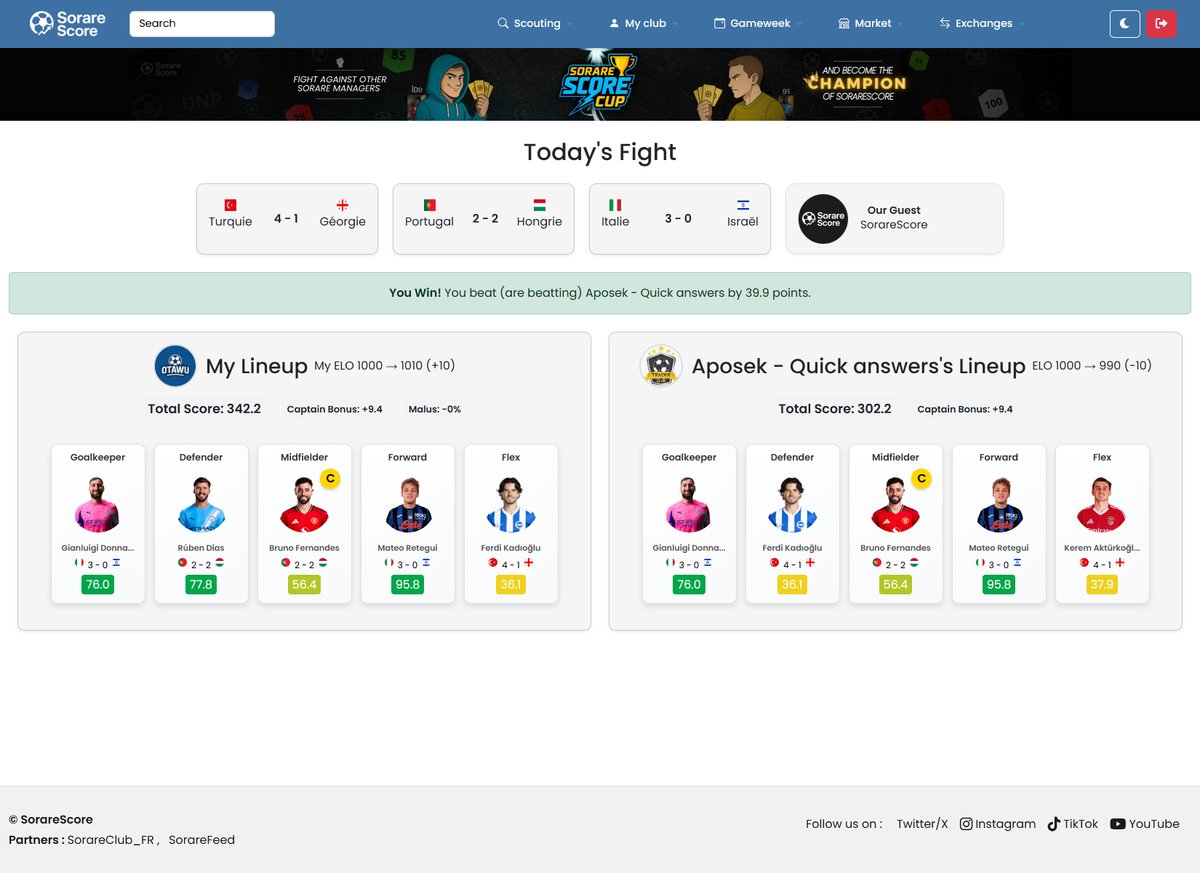Click the Italy flag in third match card
The image size is (1200, 873).
pos(615,205)
